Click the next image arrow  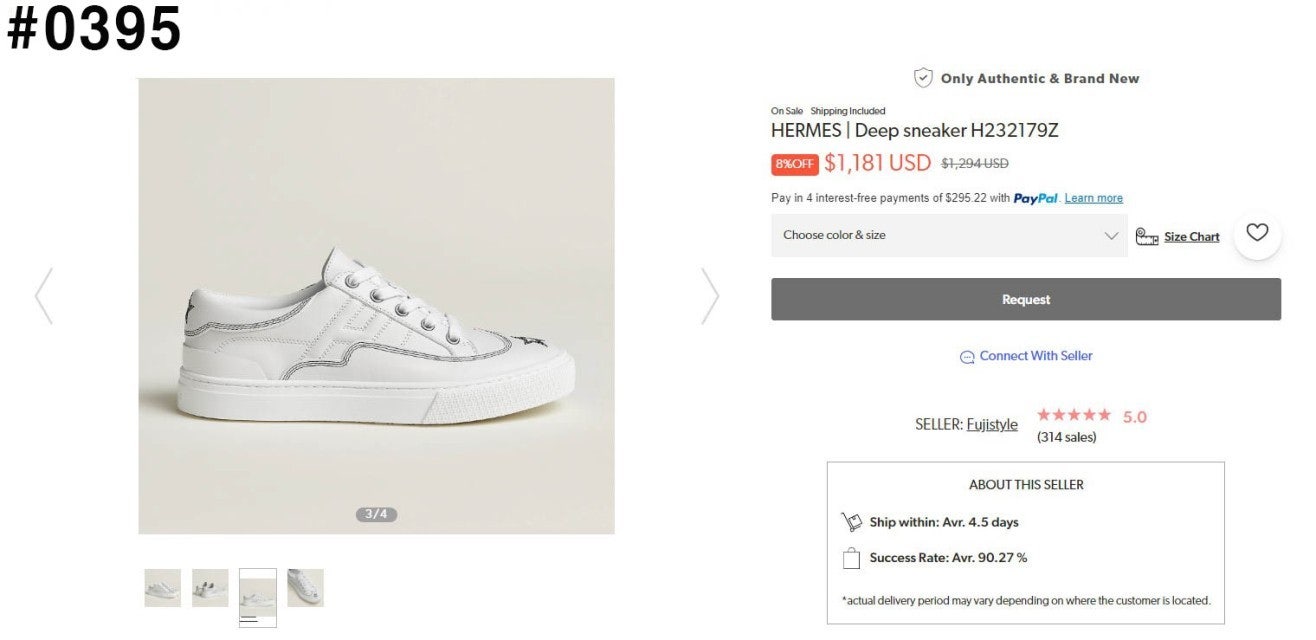(709, 296)
